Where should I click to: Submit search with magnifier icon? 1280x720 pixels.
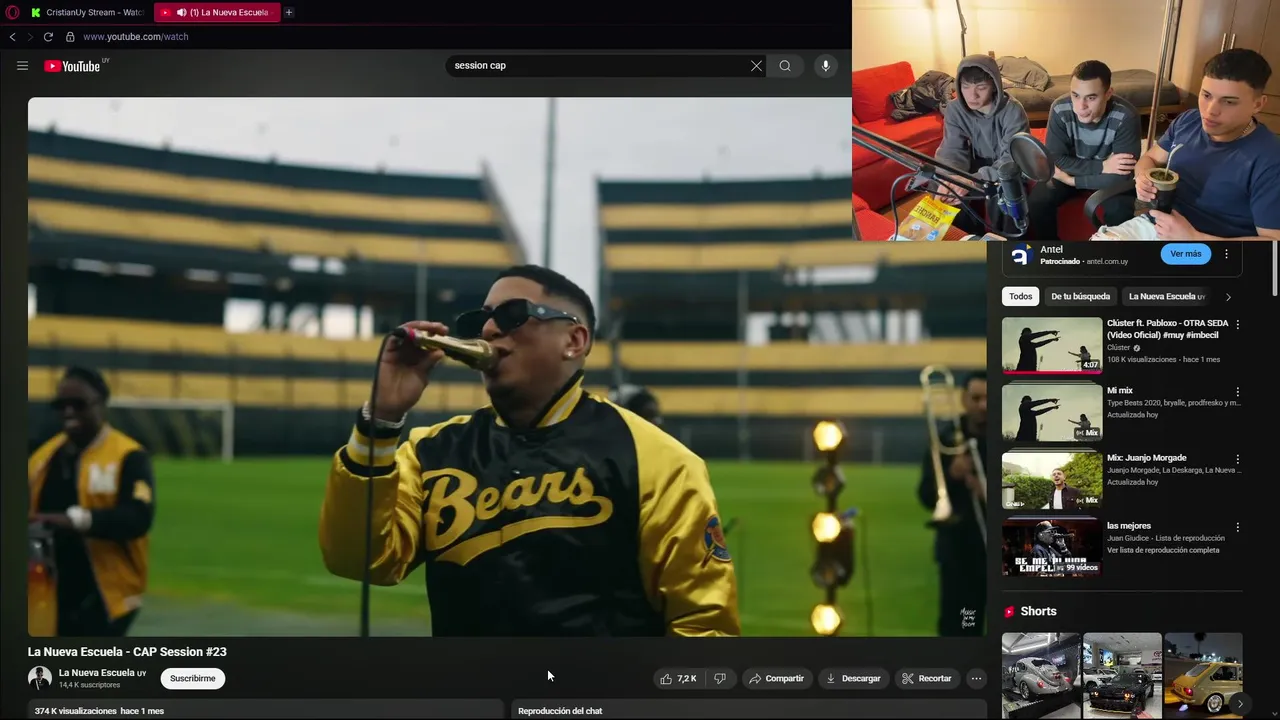tap(785, 66)
